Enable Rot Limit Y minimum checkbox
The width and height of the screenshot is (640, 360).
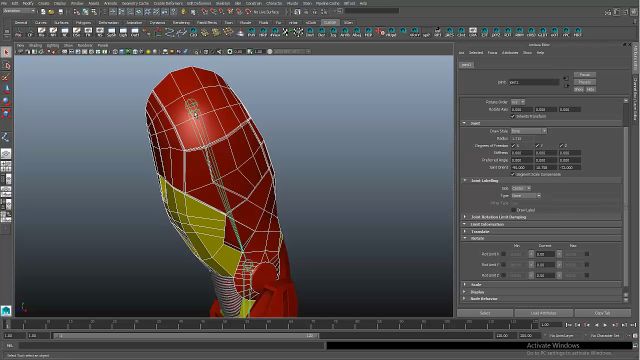[x=503, y=264]
